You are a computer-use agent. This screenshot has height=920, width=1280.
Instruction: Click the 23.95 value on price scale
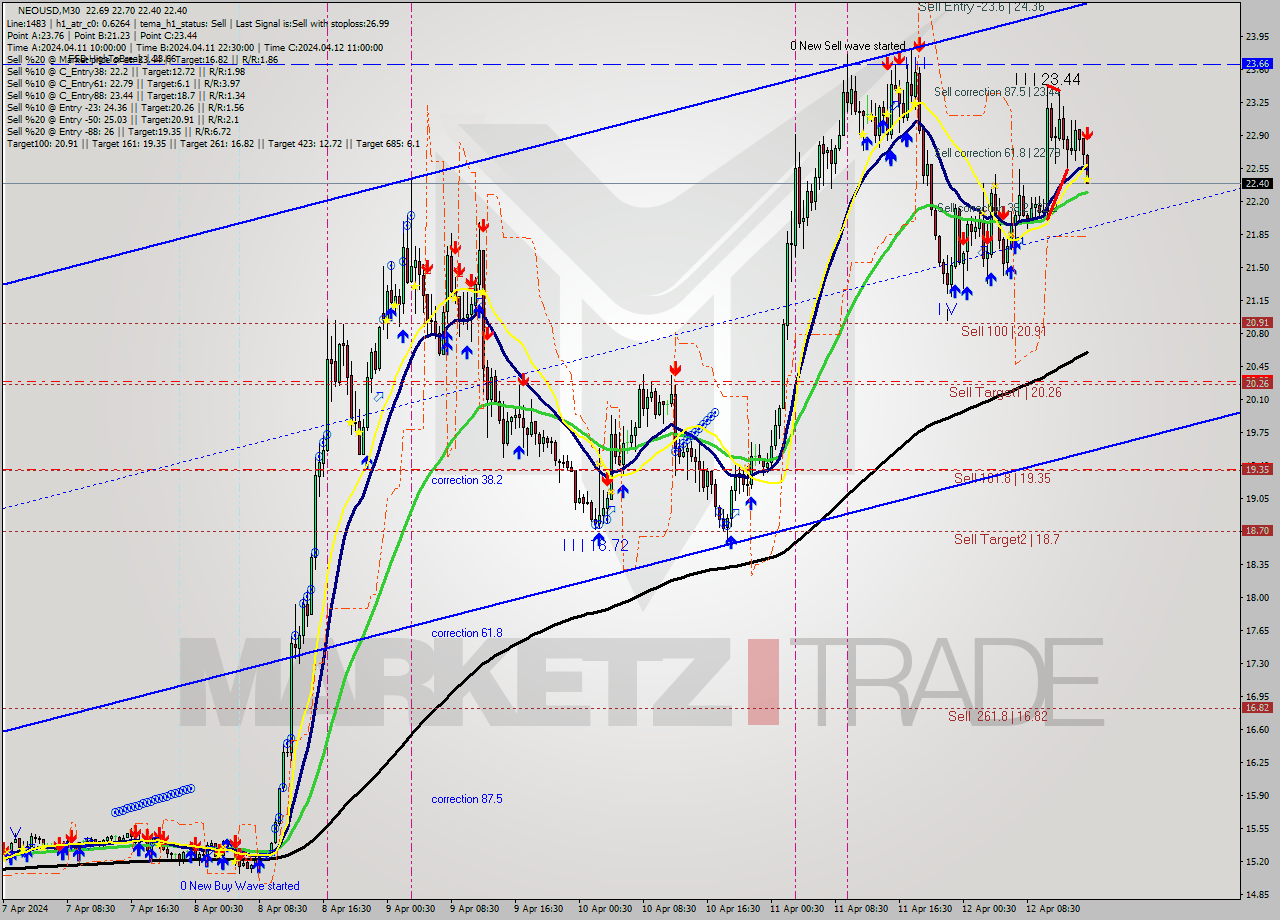coord(1257,37)
